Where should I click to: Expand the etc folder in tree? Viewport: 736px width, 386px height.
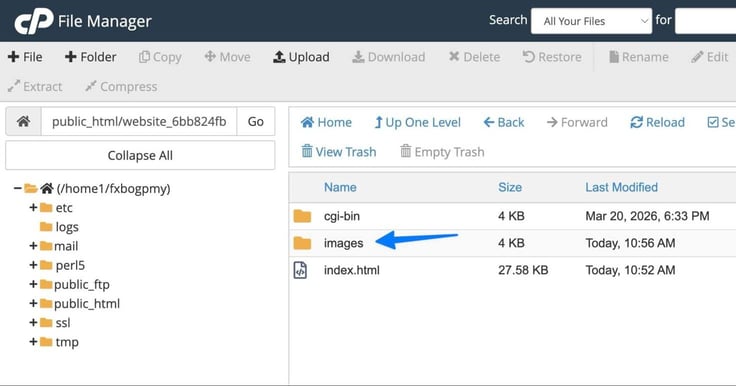pos(33,208)
